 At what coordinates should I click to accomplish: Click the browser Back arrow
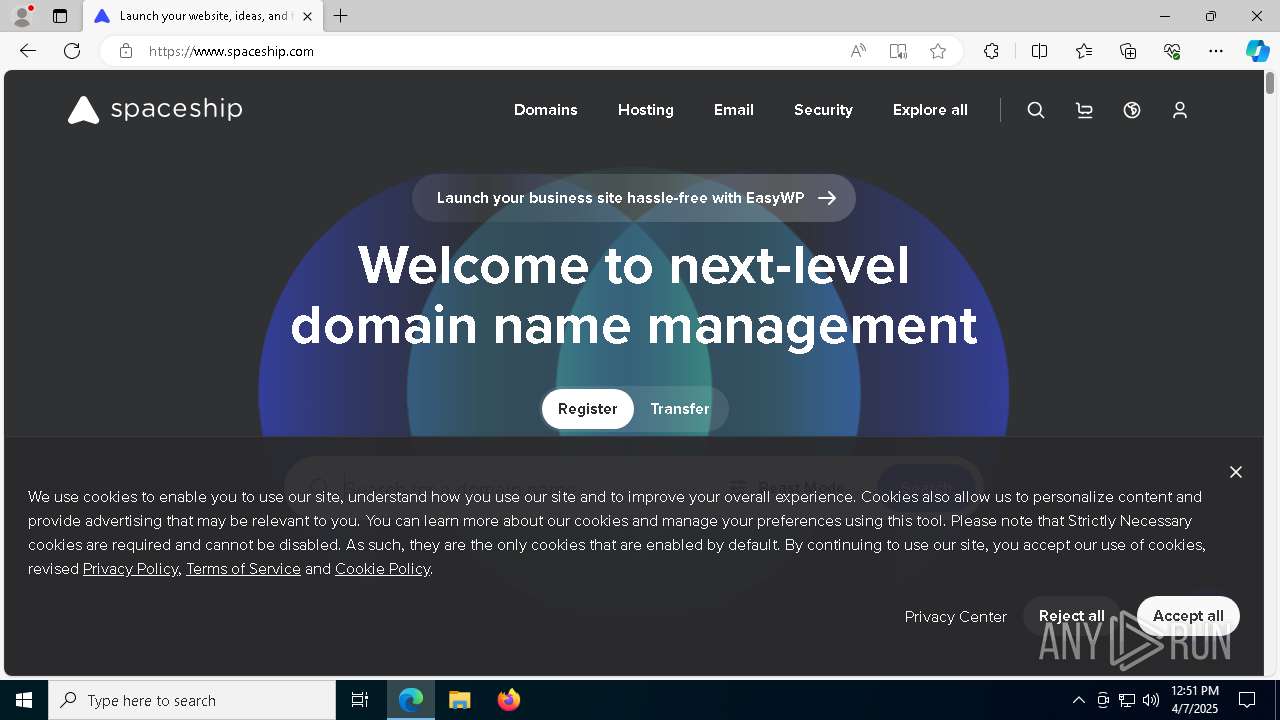click(x=28, y=51)
